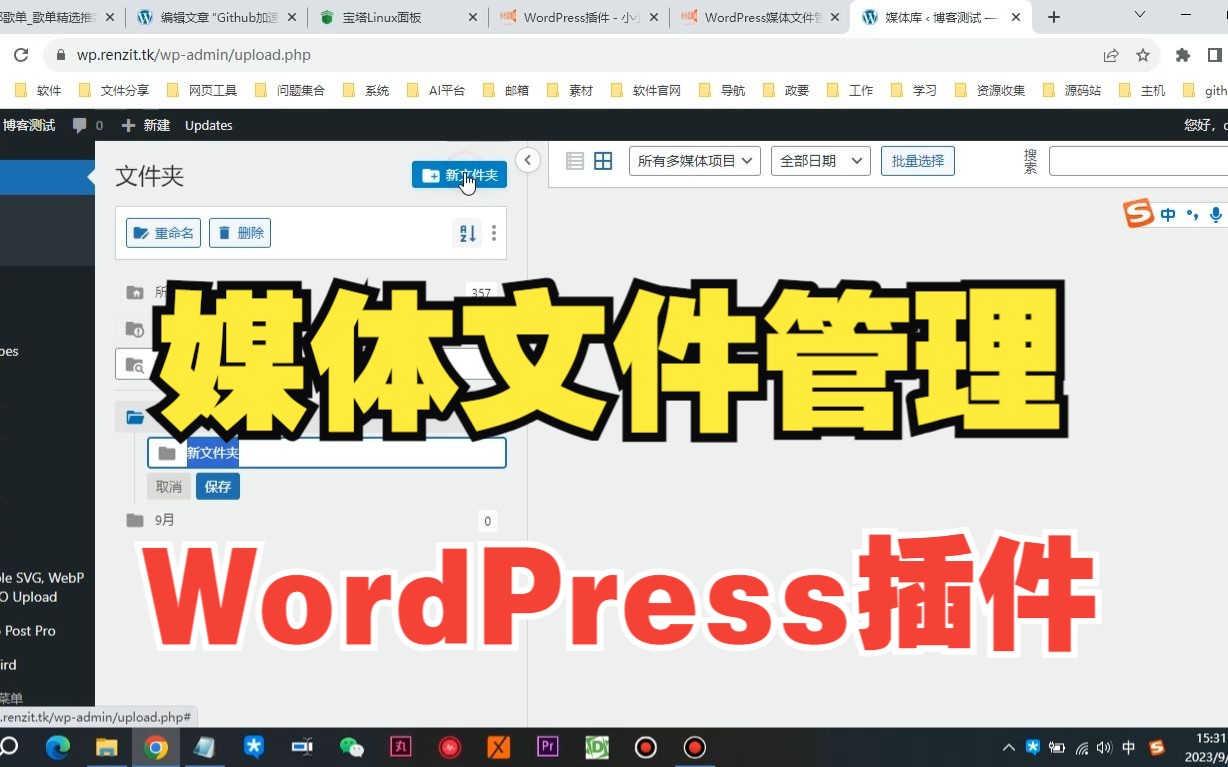
Task: Open Updates in the WordPress admin bar
Action: tap(209, 125)
